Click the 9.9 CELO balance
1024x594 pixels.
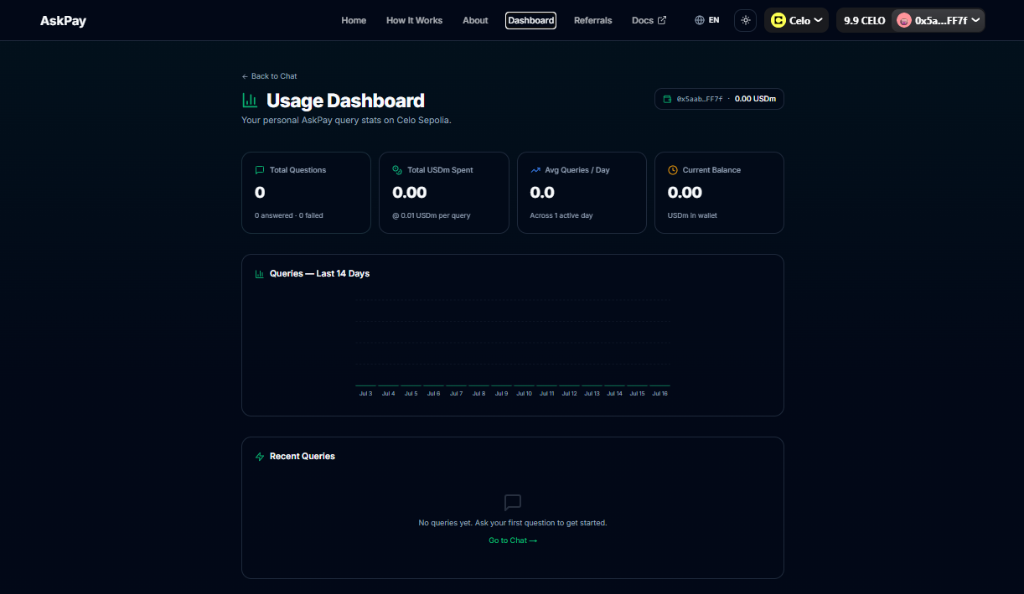pyautogui.click(x=864, y=20)
